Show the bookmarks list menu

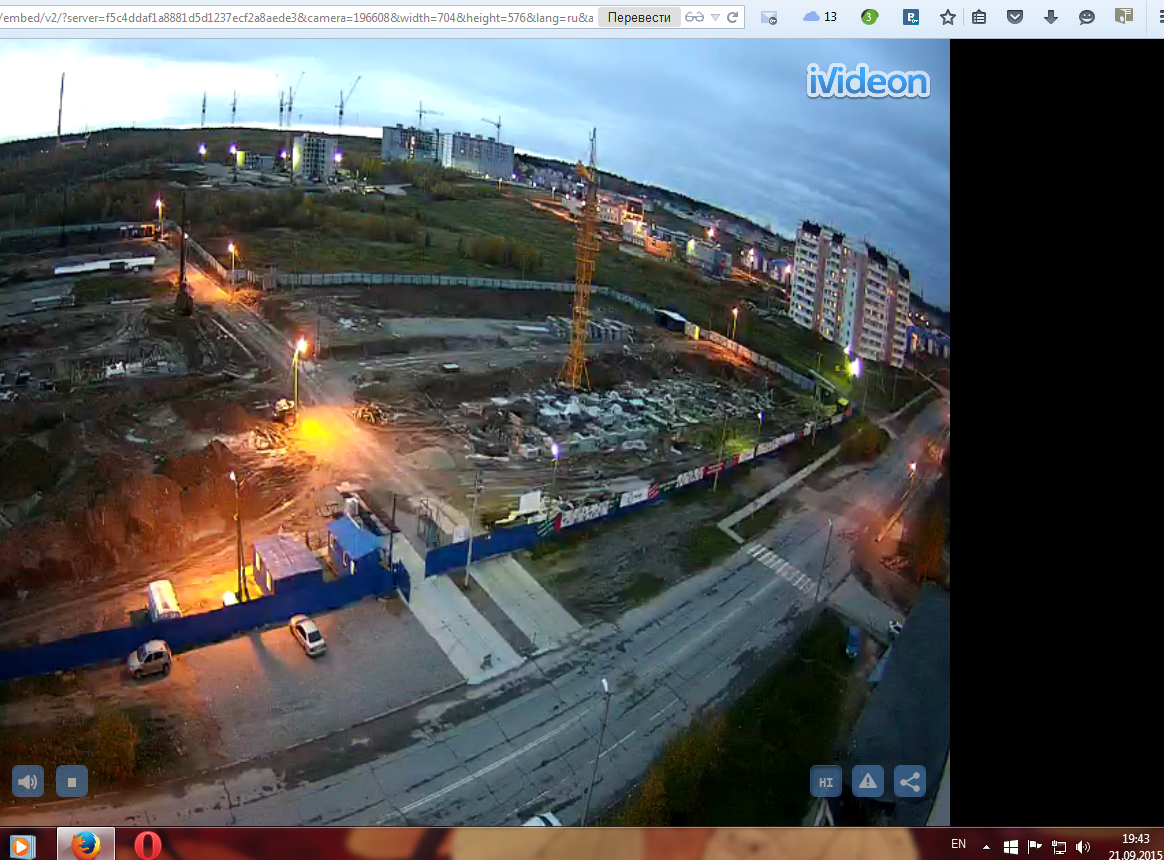pyautogui.click(x=979, y=17)
